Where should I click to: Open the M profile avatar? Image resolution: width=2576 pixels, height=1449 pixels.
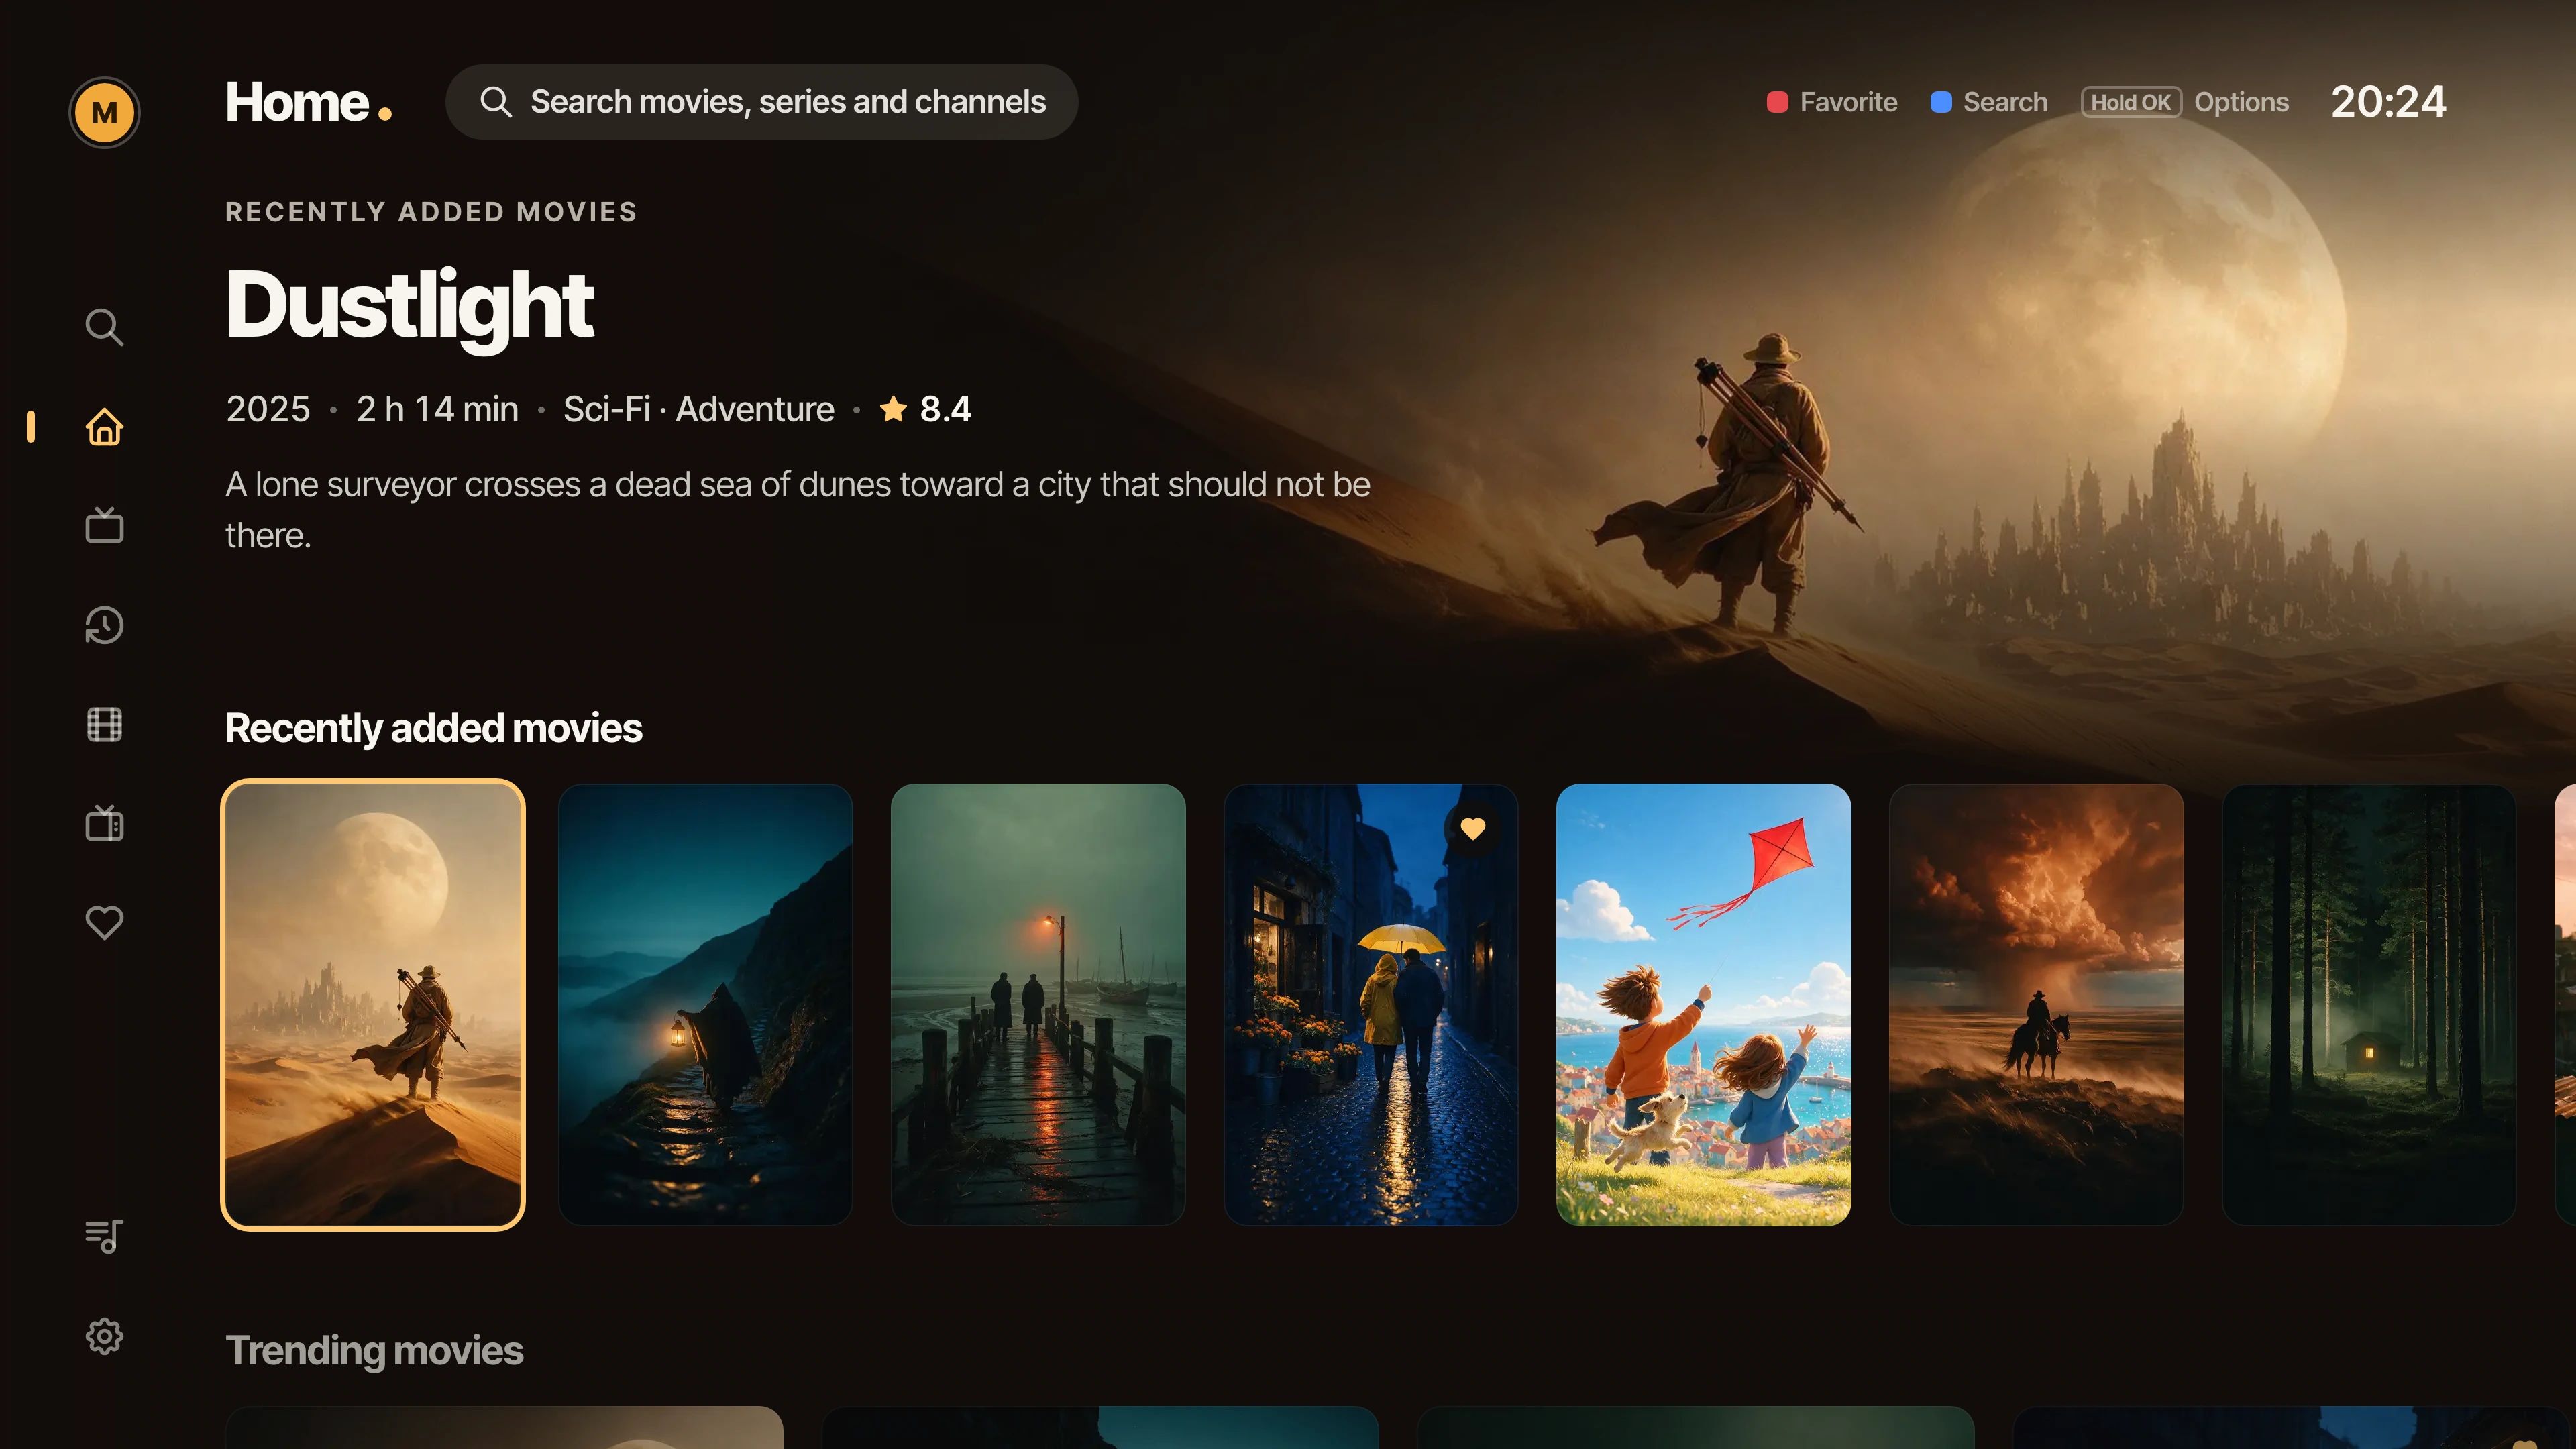(x=104, y=112)
